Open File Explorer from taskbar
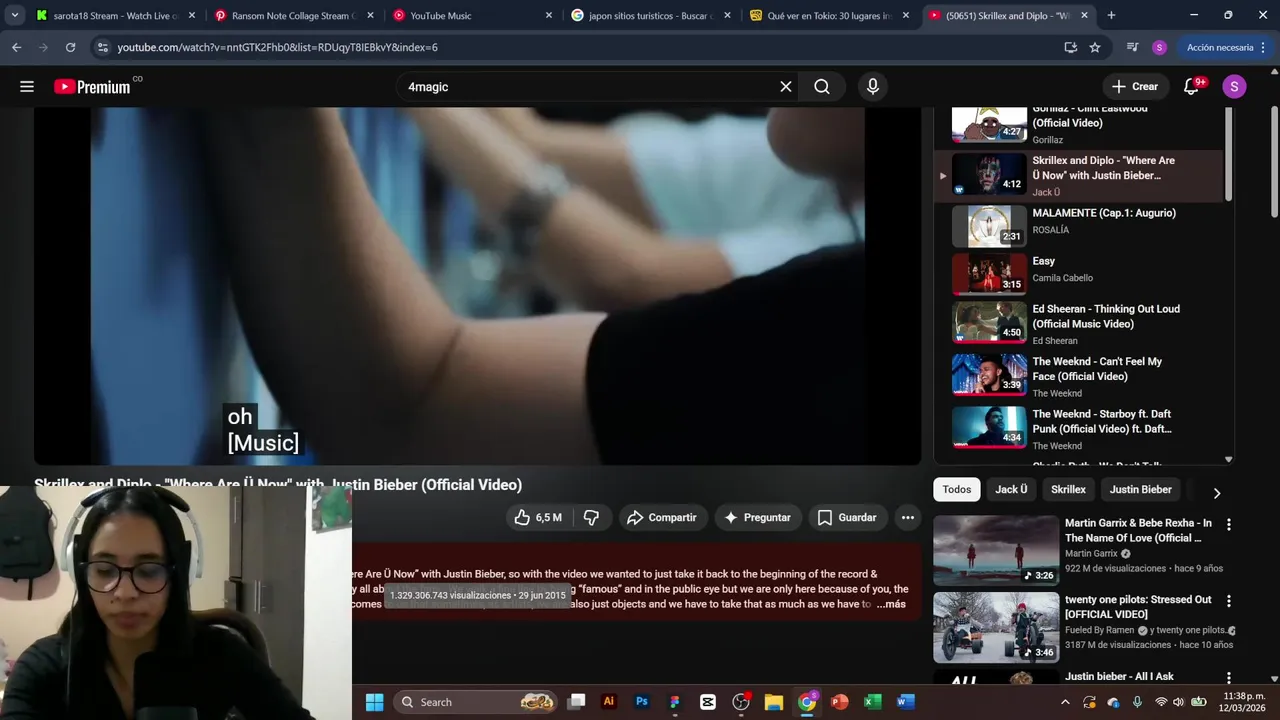Viewport: 1280px width, 720px height. click(774, 702)
